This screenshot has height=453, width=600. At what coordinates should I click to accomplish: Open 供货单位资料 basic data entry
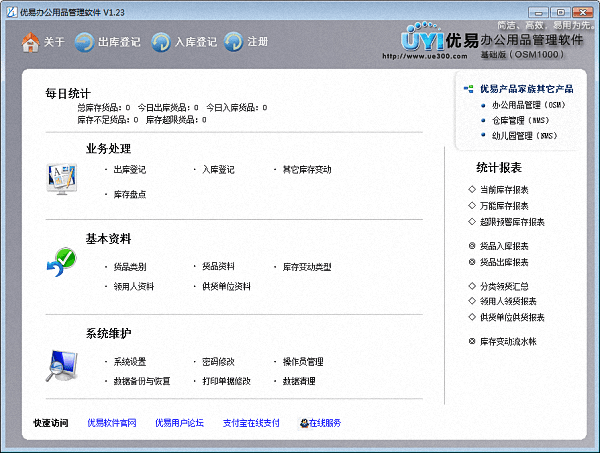click(226, 286)
